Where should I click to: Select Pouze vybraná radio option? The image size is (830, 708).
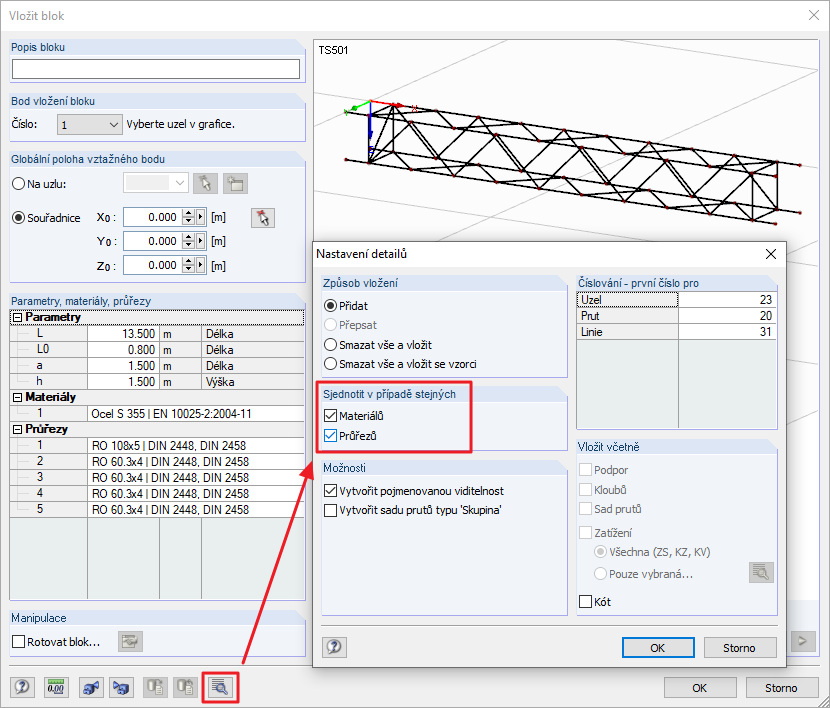point(600,574)
